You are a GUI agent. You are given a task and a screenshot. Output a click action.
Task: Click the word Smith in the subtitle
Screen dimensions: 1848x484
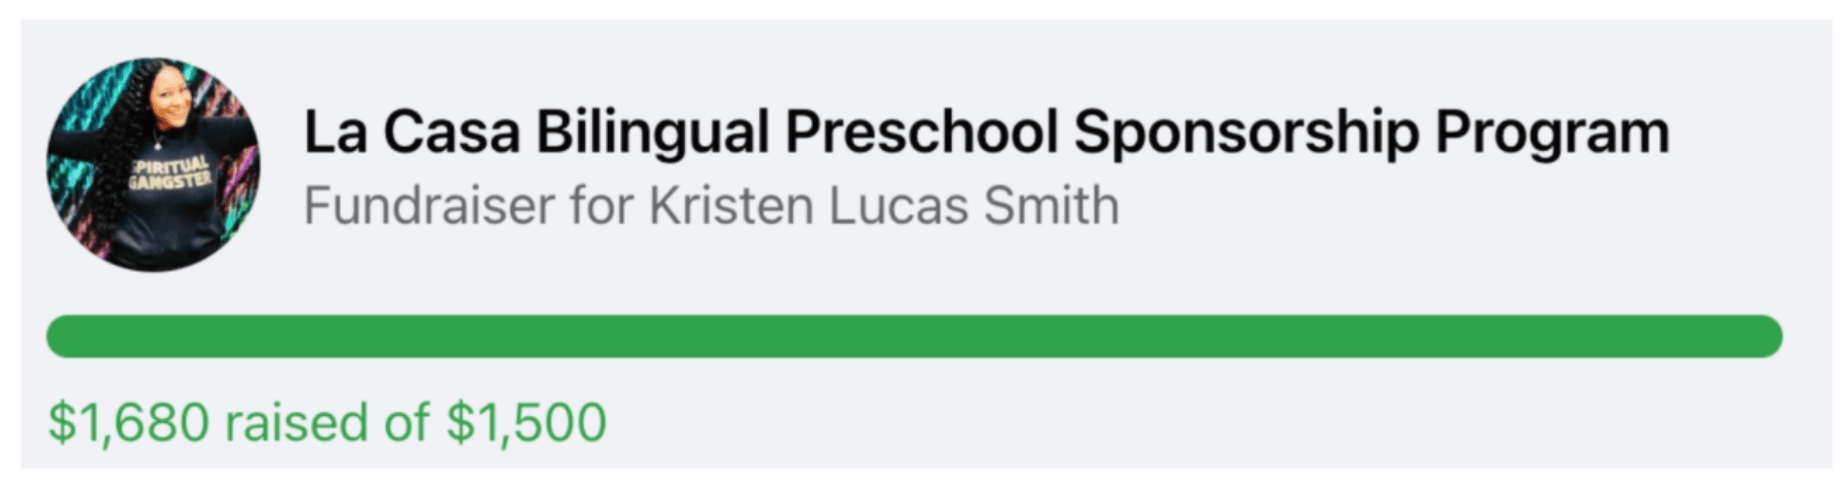pos(1051,206)
